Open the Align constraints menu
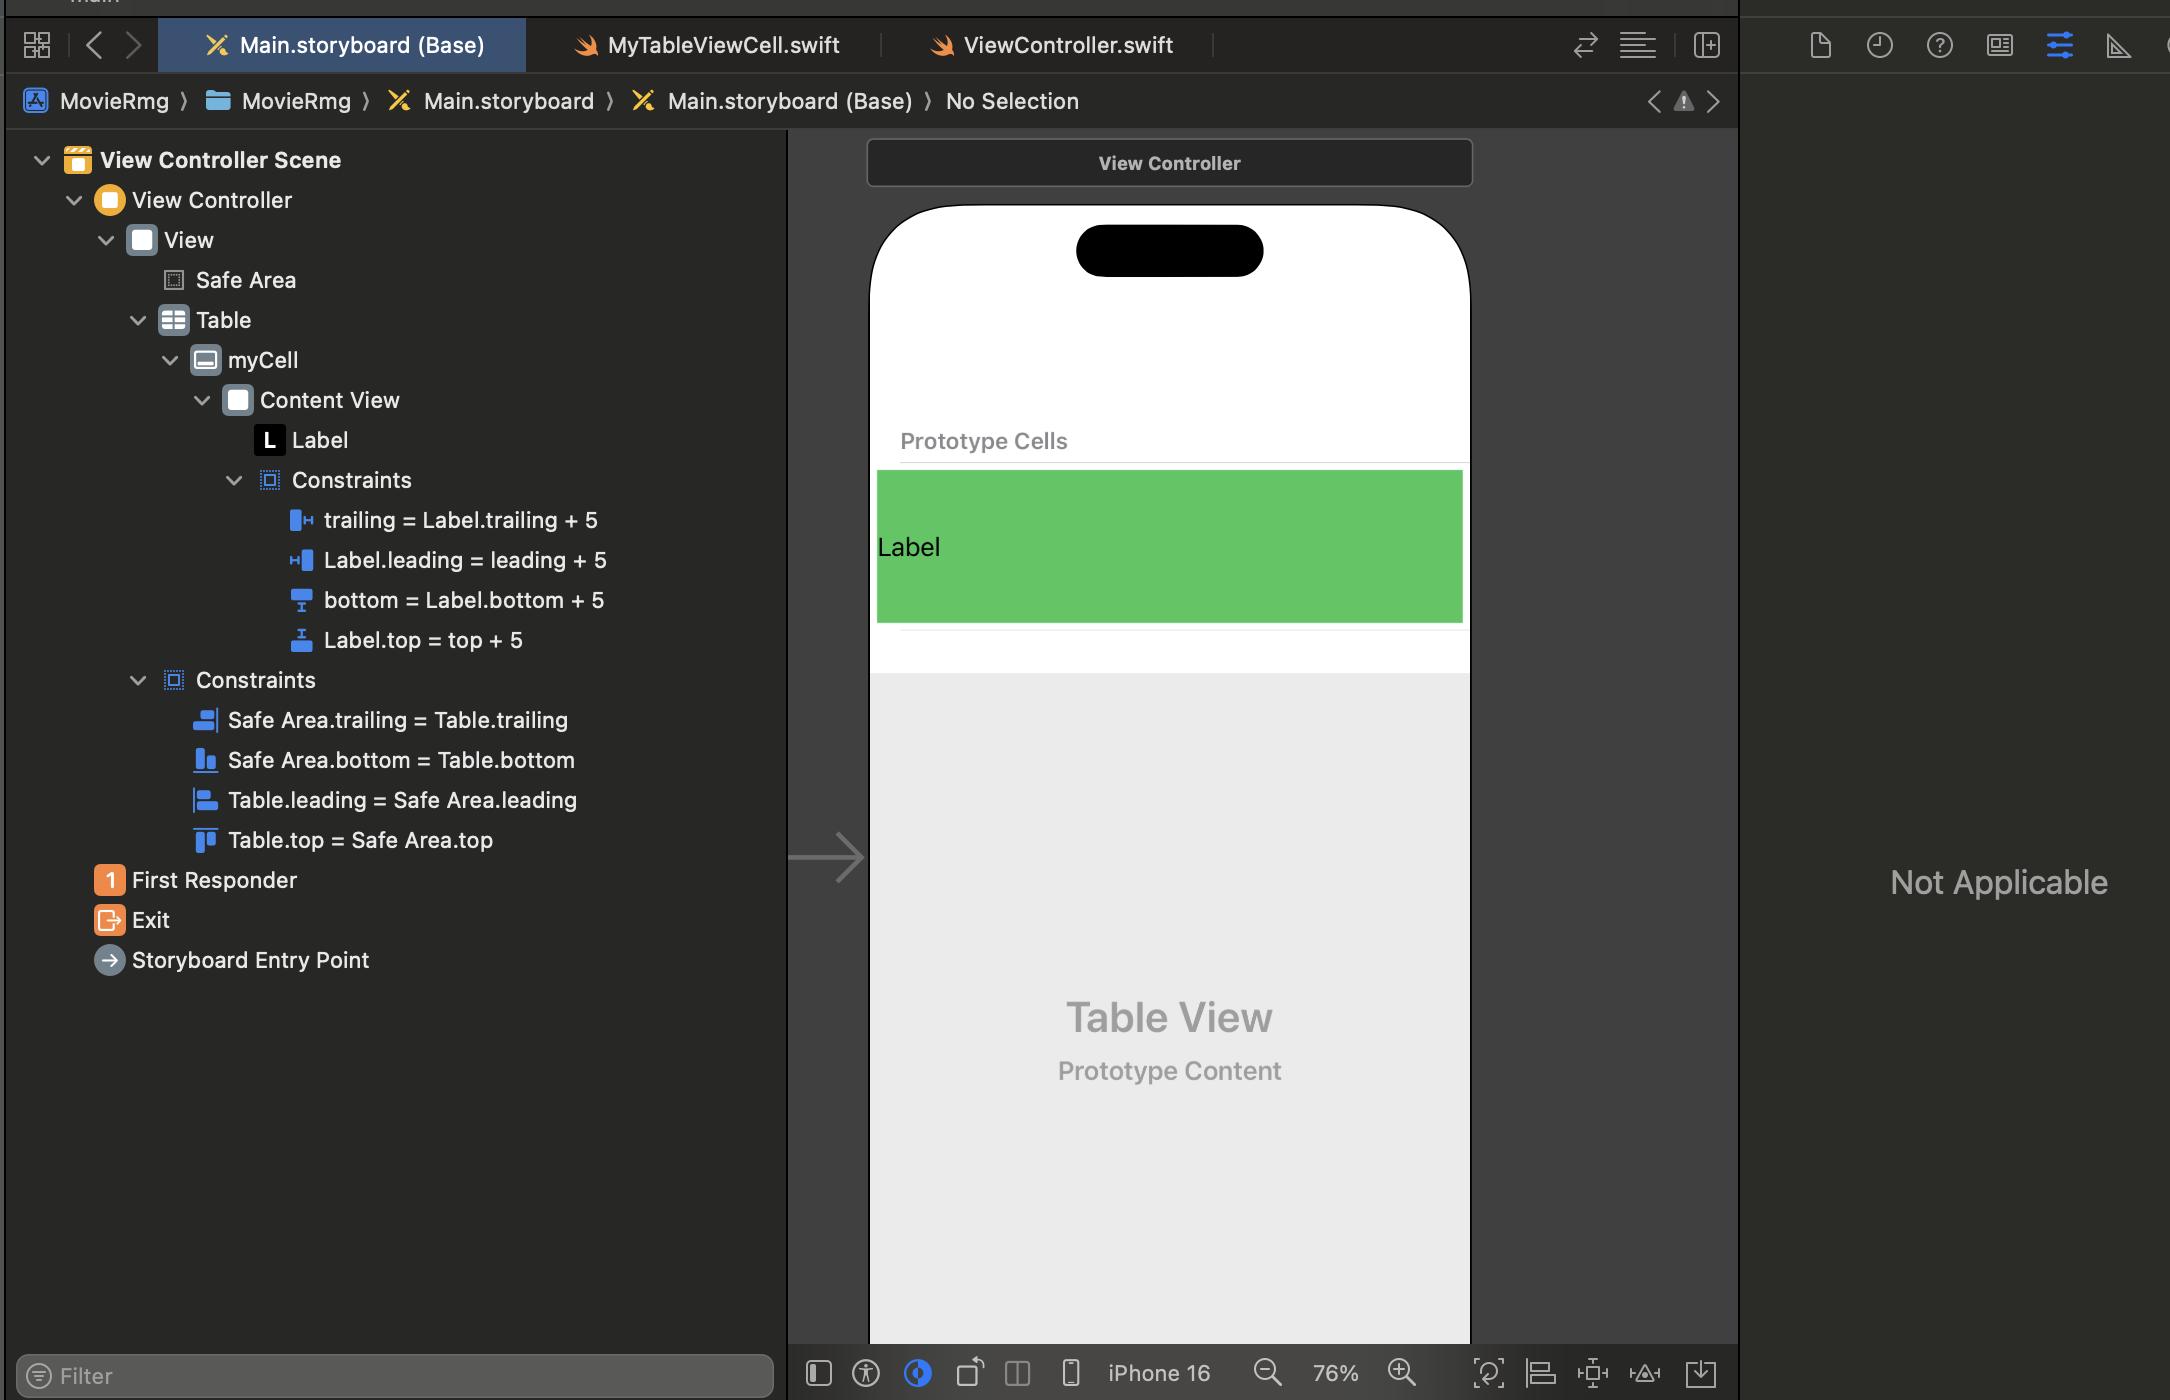This screenshot has width=2170, height=1400. (1541, 1373)
